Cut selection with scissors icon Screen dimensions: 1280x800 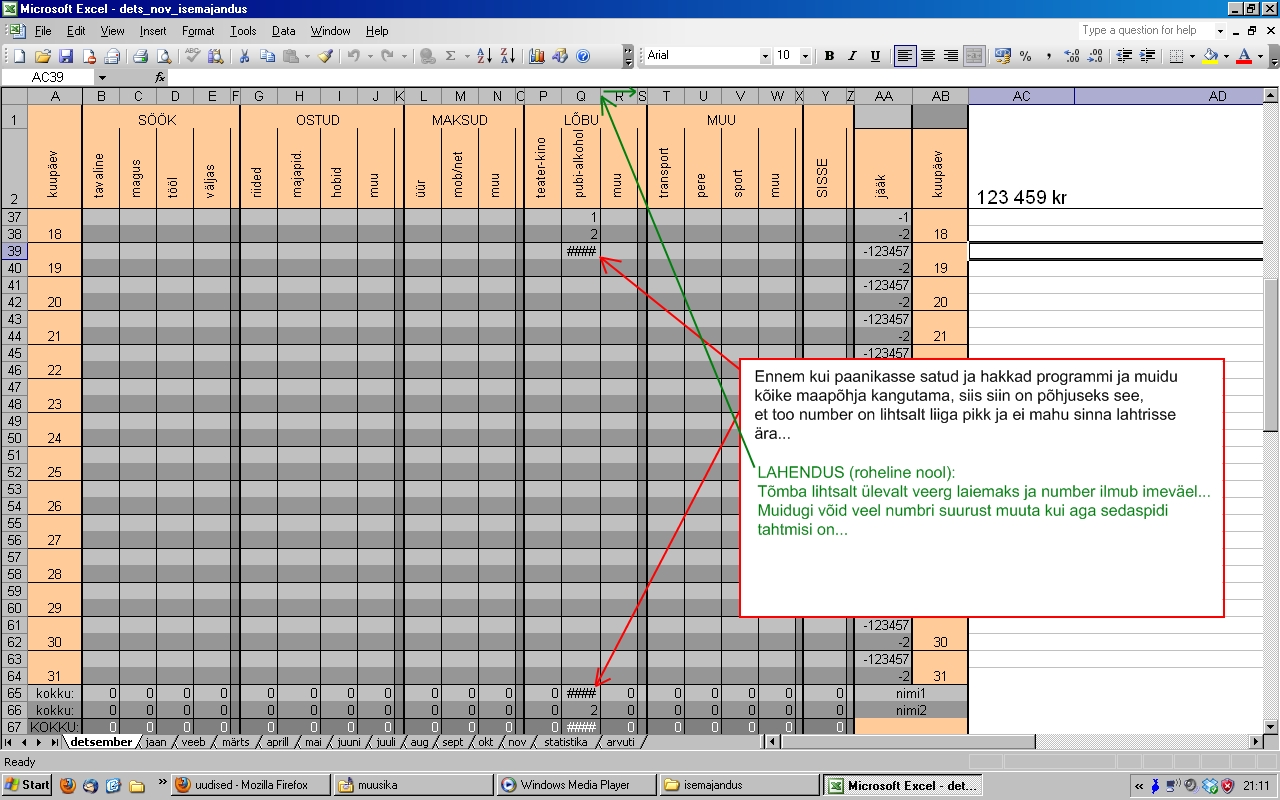pos(244,56)
